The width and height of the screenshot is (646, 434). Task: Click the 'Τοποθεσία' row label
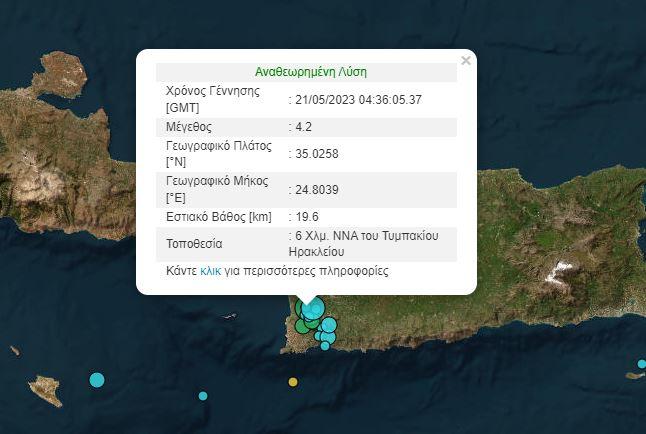coord(194,243)
